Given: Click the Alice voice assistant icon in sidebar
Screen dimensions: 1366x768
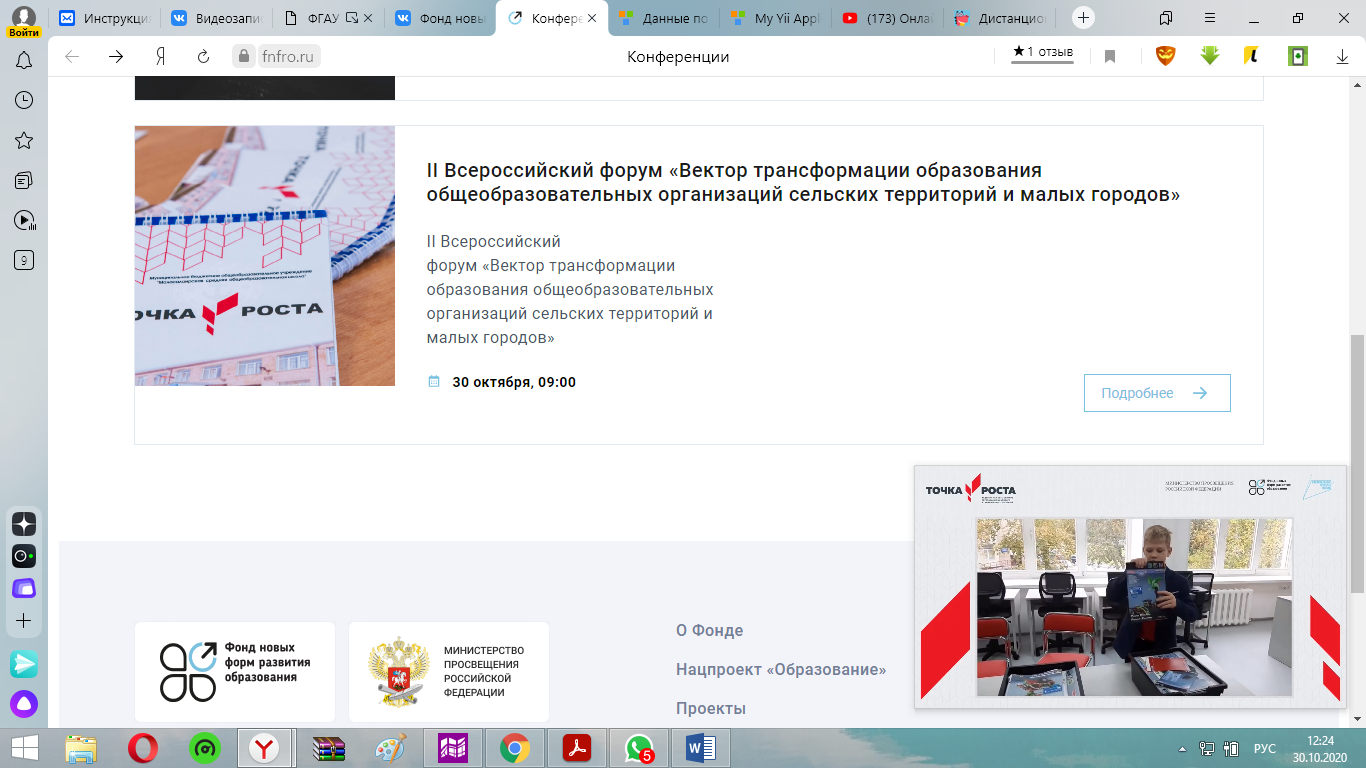Looking at the screenshot, I should [x=24, y=705].
